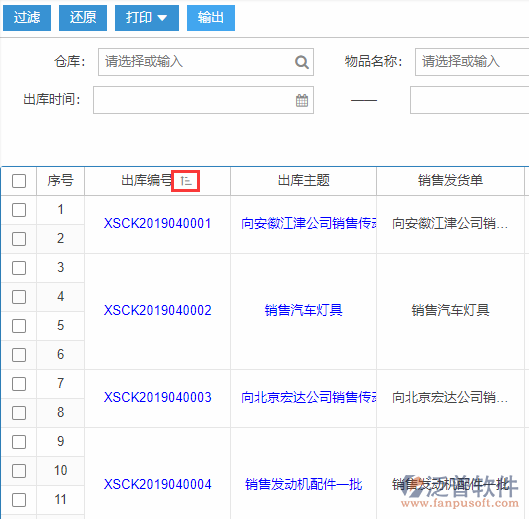The image size is (529, 519).
Task: Open link XSCK2019040003
Action: (158, 398)
